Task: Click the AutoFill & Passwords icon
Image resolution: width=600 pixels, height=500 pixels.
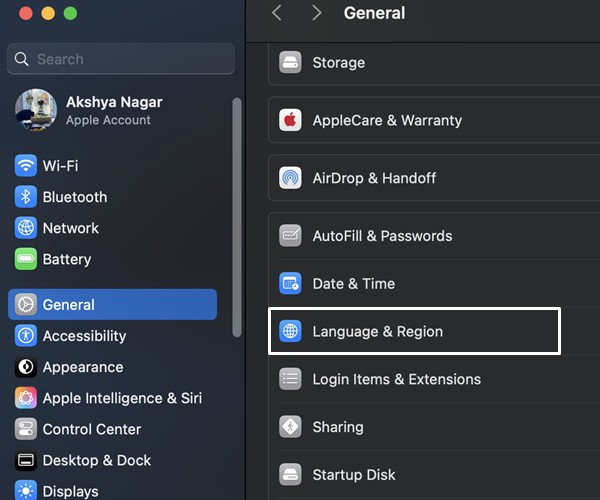Action: point(290,236)
